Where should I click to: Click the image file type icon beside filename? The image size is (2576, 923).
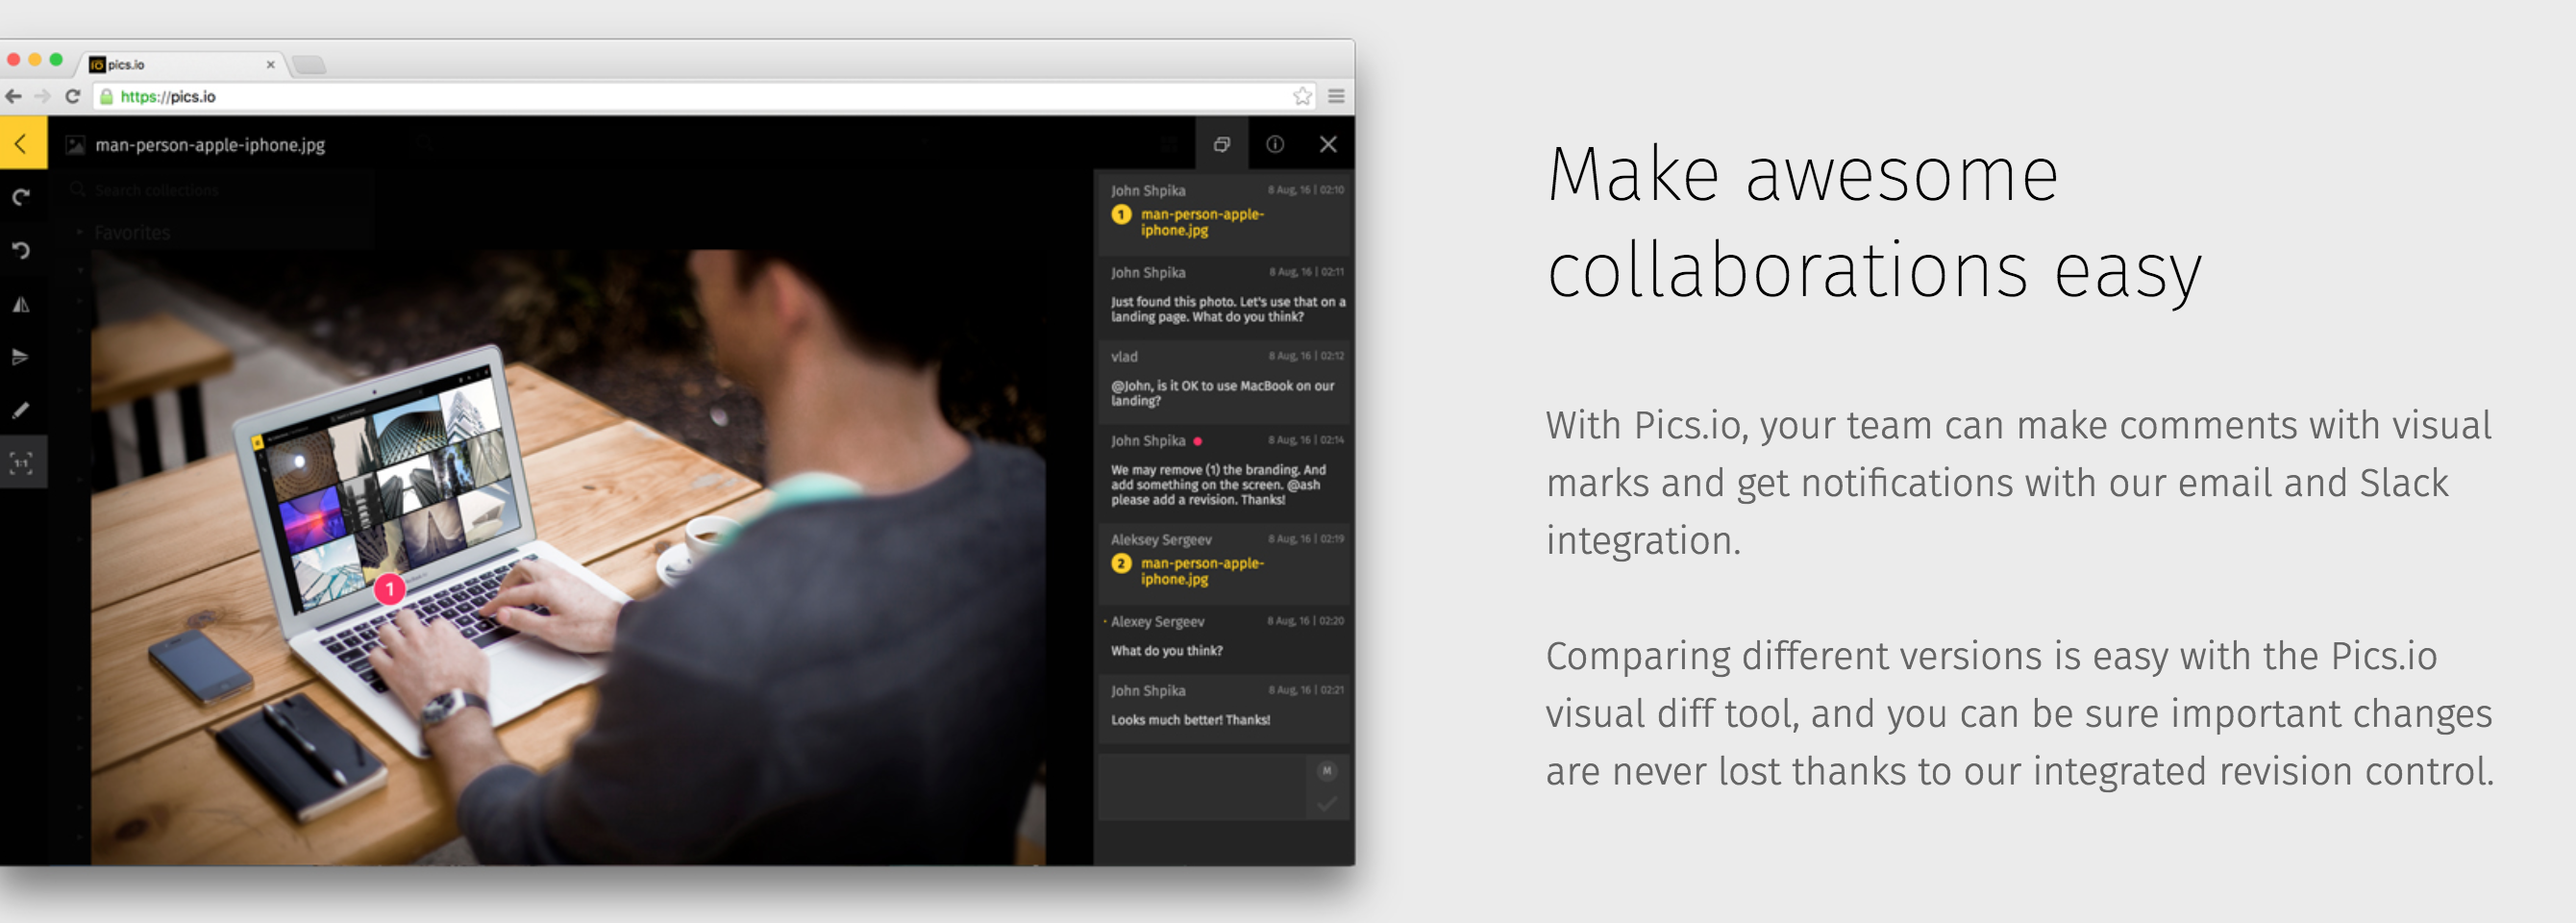75,145
